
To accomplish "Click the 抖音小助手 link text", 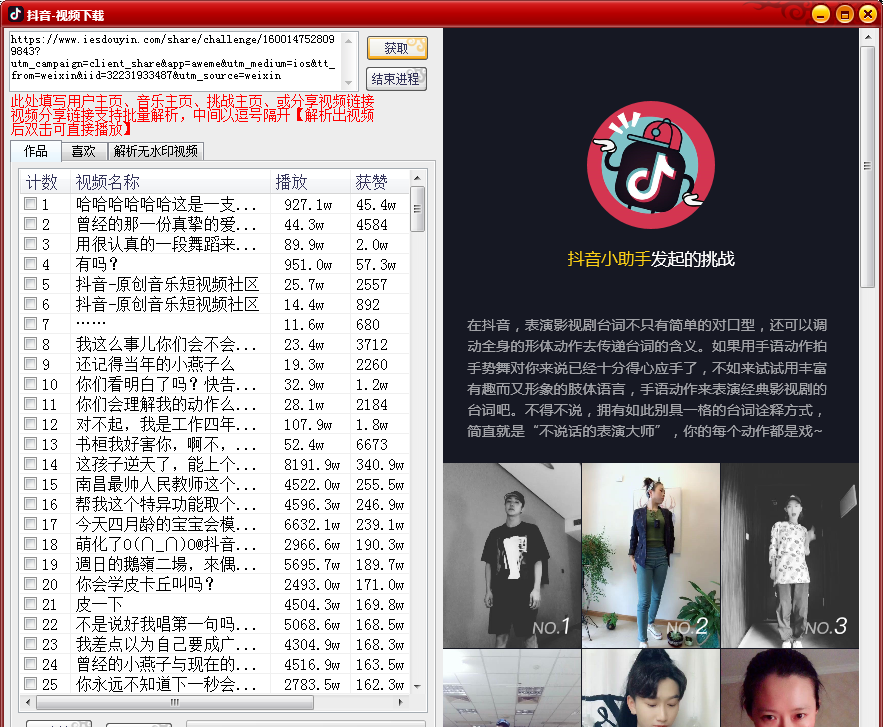I will click(609, 259).
